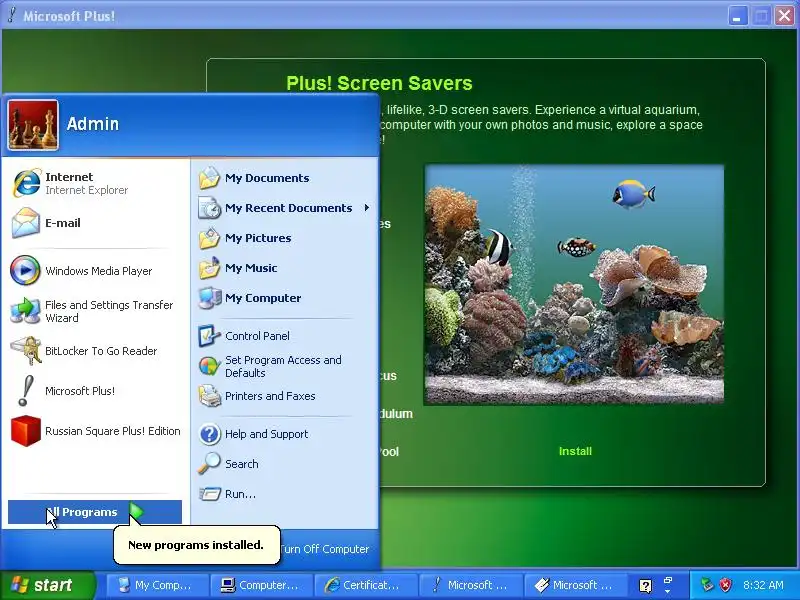Image resolution: width=800 pixels, height=600 pixels.
Task: Open Control Panel icon
Action: click(x=209, y=336)
